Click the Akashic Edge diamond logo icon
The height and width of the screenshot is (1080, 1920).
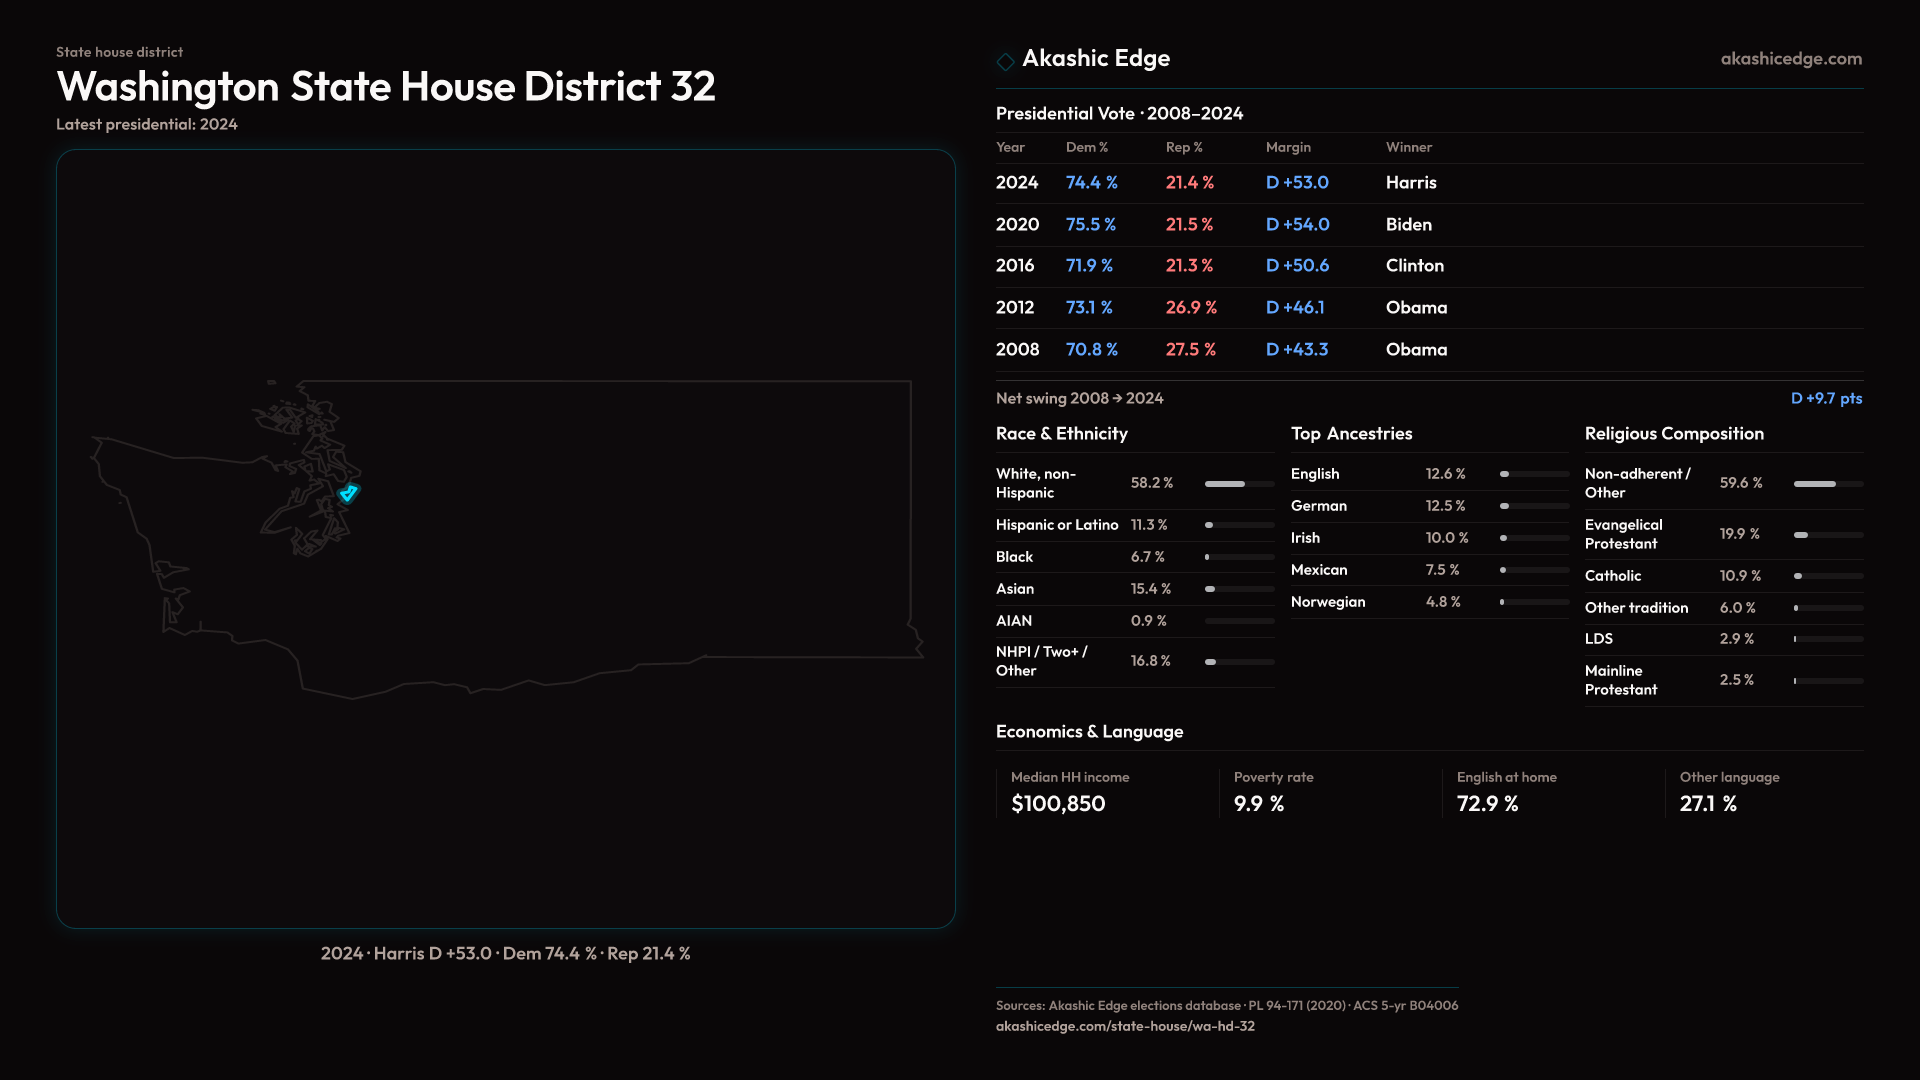[1005, 61]
